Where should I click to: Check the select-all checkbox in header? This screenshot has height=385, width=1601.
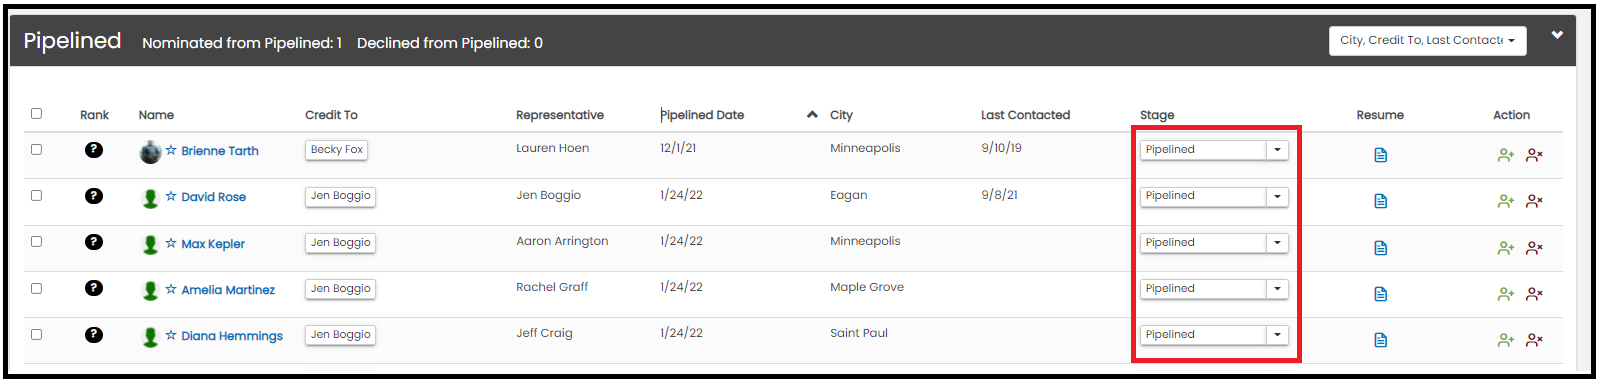pyautogui.click(x=37, y=114)
